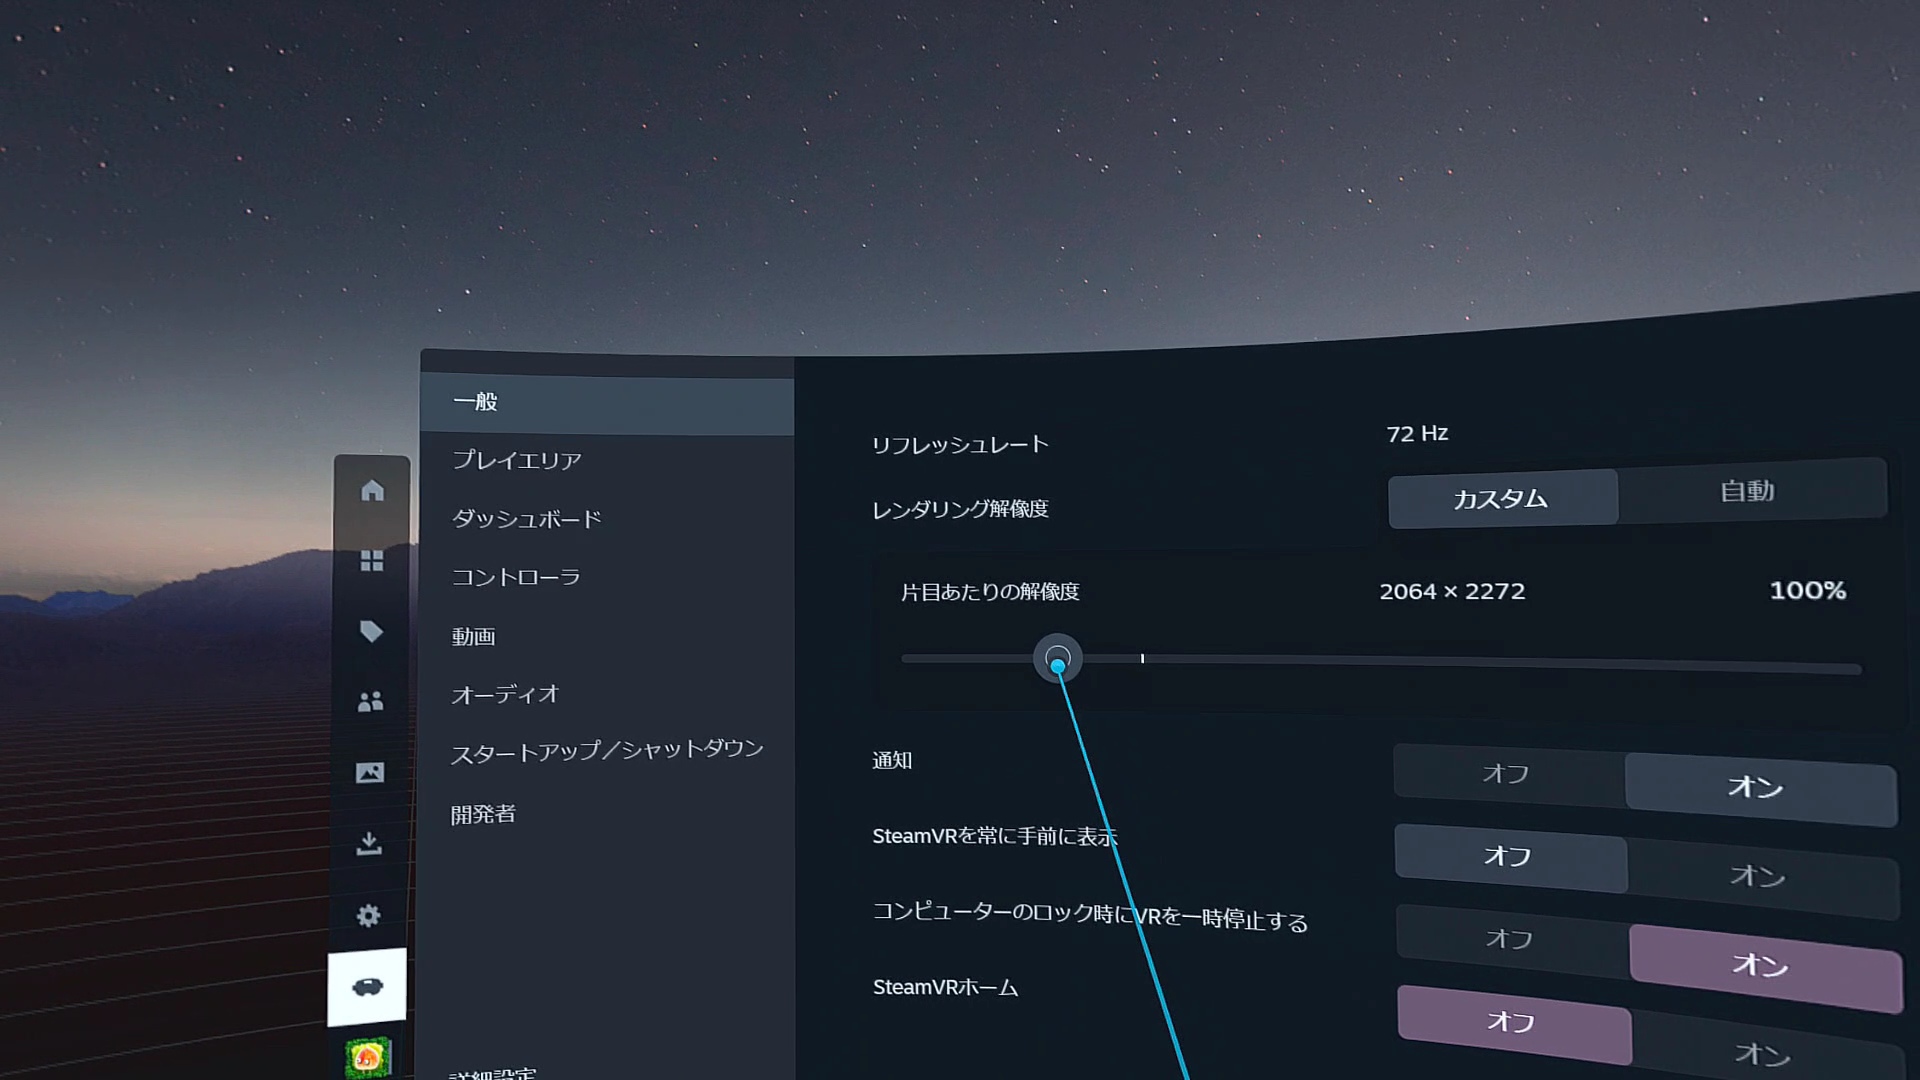Select the VR headset icon
This screenshot has height=1080, width=1920.
(x=367, y=987)
